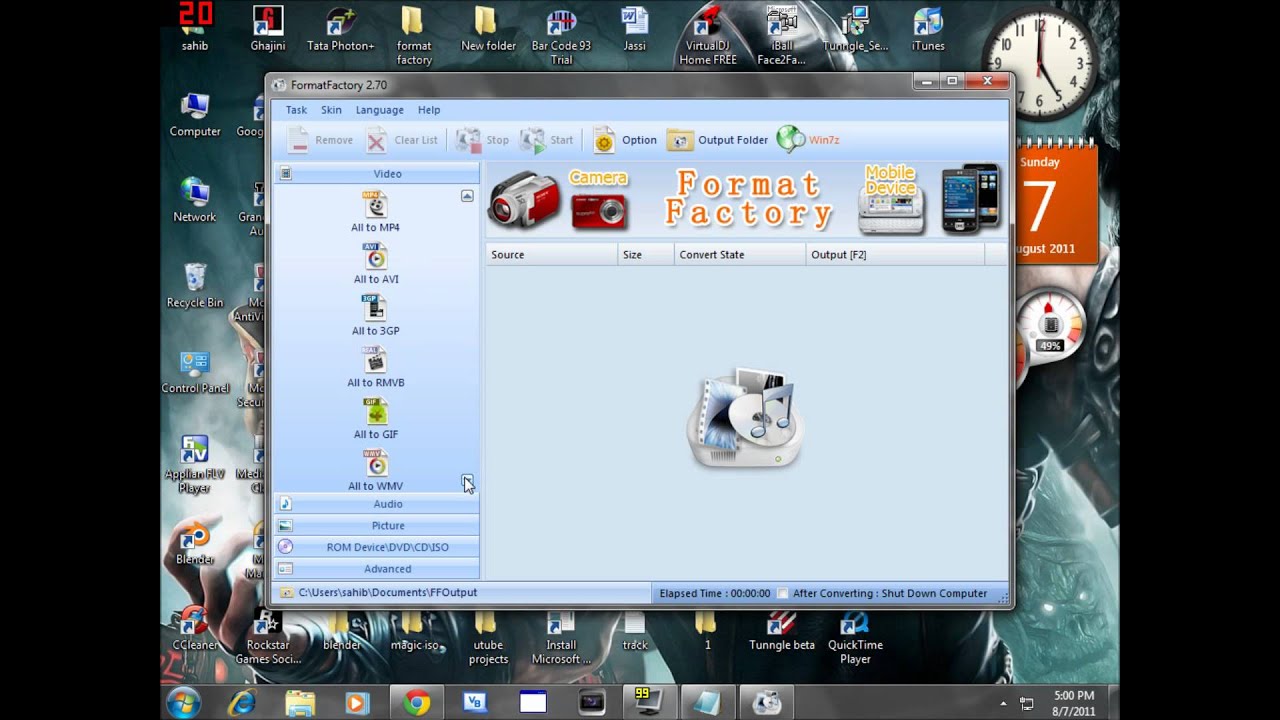Click the red digital camera icon
The image size is (1280, 720).
[599, 210]
